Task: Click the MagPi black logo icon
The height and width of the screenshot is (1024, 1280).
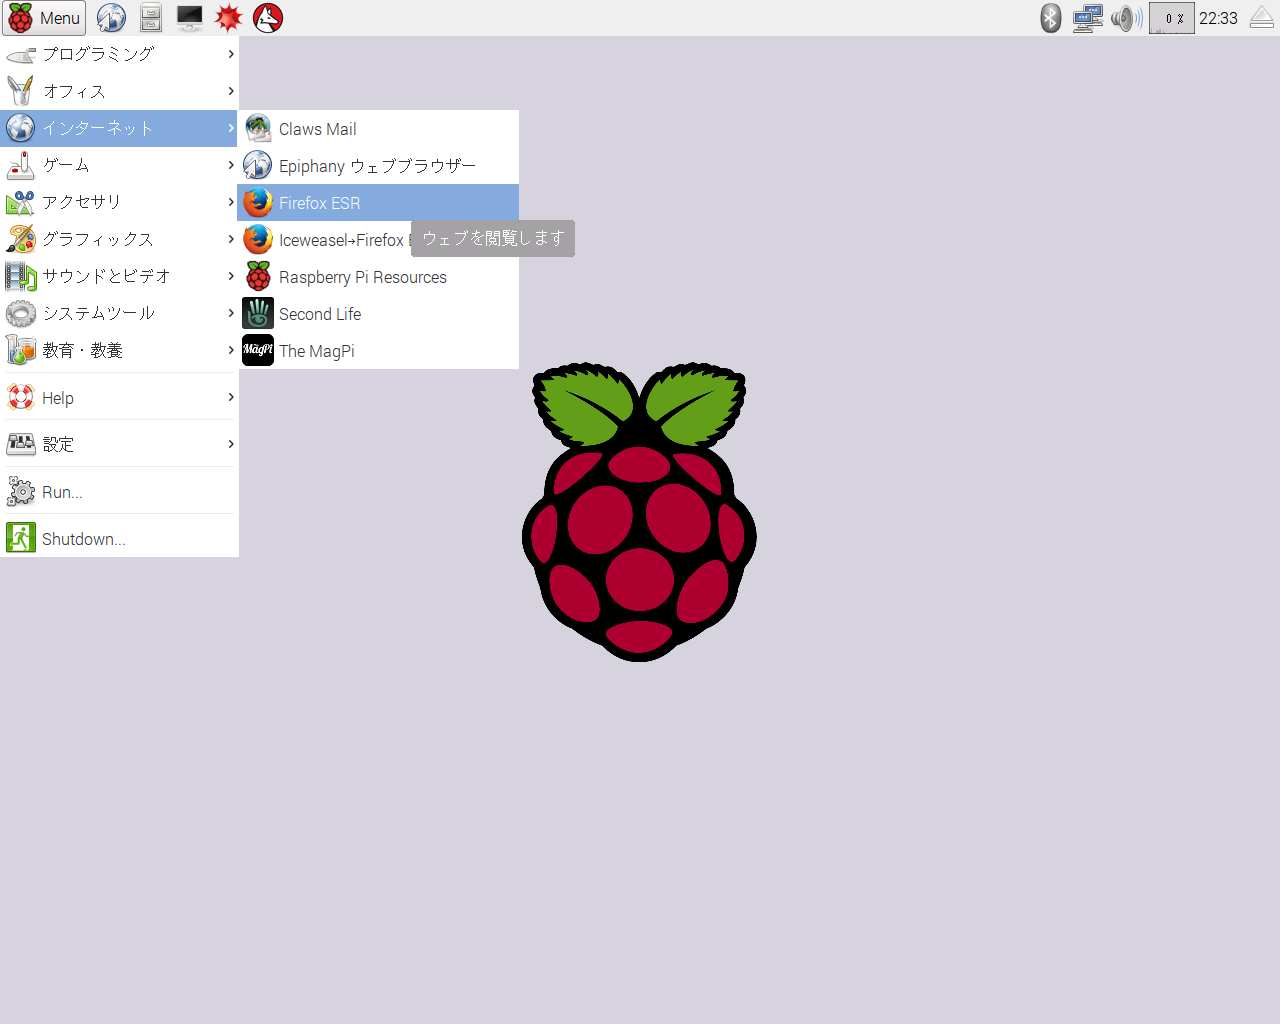Action: (258, 351)
